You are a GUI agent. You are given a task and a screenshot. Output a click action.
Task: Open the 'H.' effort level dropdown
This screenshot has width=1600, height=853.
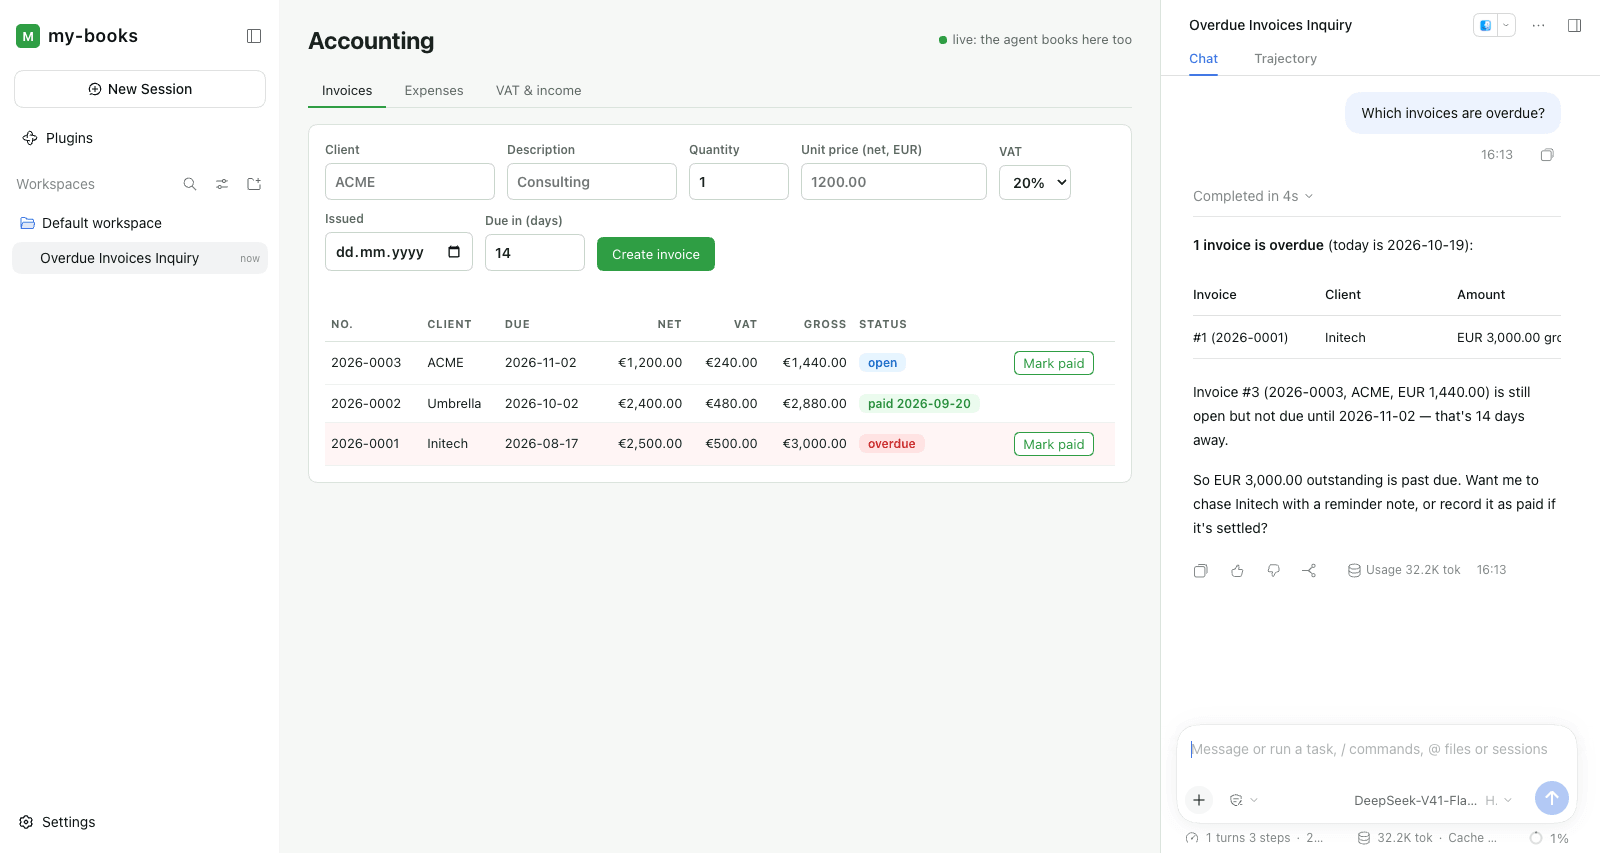[1499, 800]
